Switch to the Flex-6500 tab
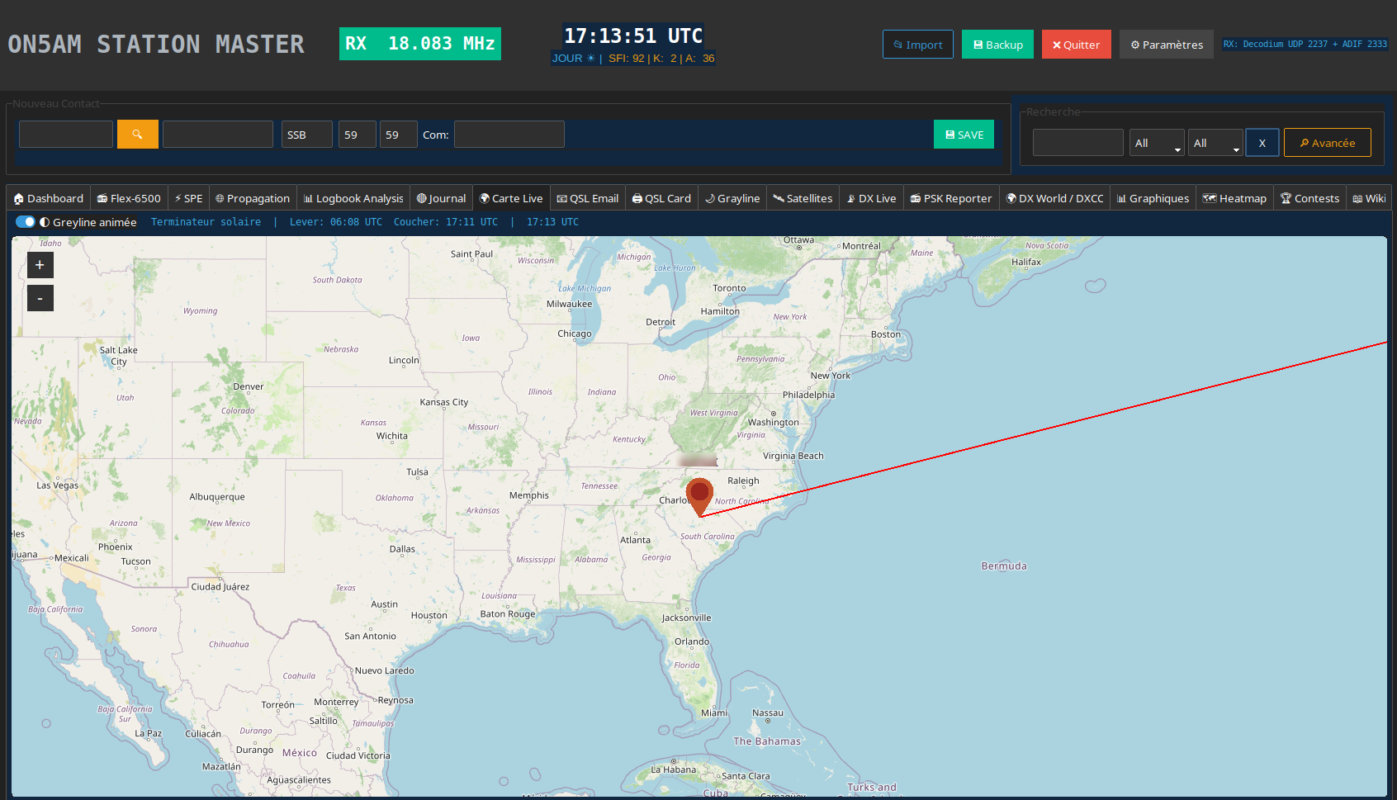The height and width of the screenshot is (800, 1397). coord(129,198)
